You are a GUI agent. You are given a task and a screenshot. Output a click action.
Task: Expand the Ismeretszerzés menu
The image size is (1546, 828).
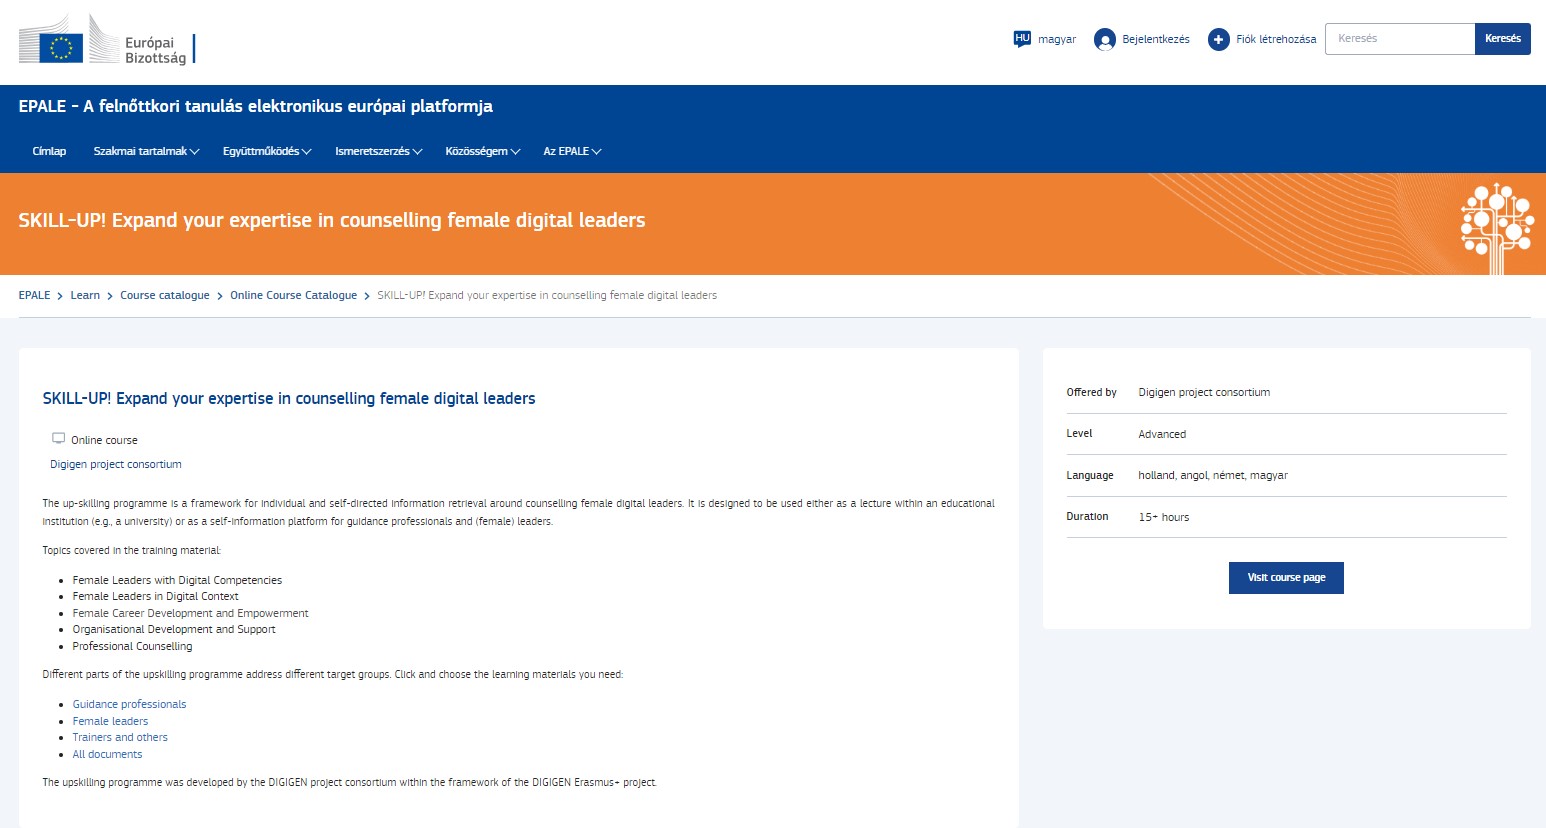[x=379, y=152]
